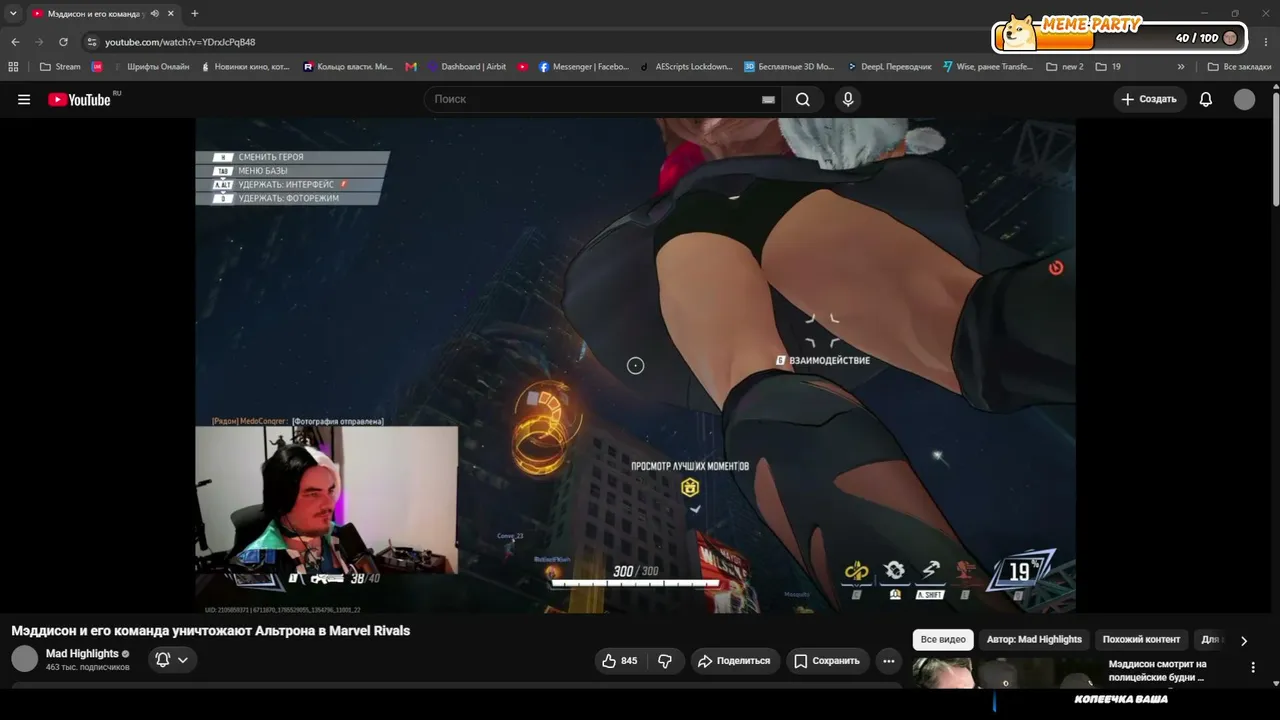Click the Создать button
Screen dimensions: 1280x720
click(1149, 99)
